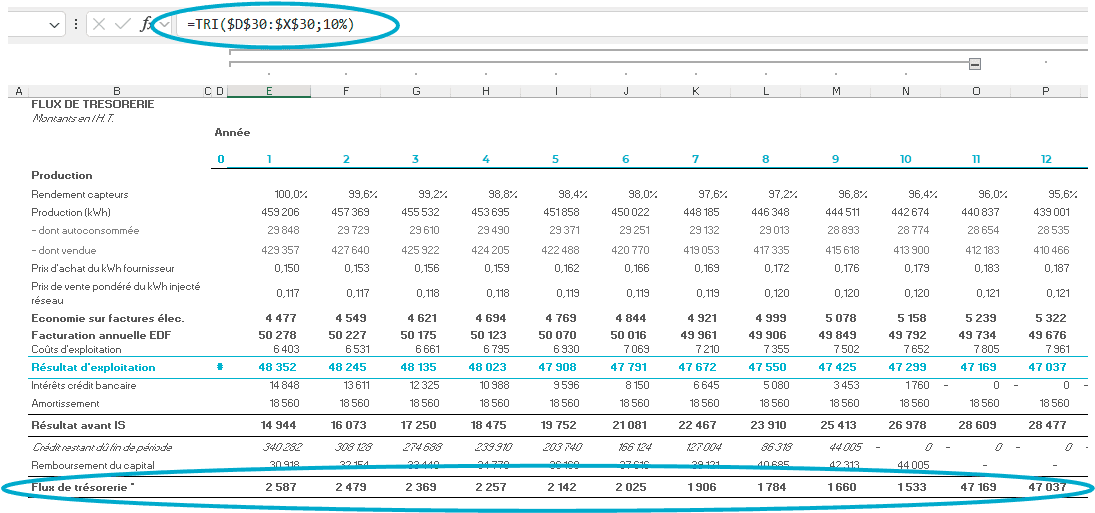Select vendue value 429 357

(282, 250)
